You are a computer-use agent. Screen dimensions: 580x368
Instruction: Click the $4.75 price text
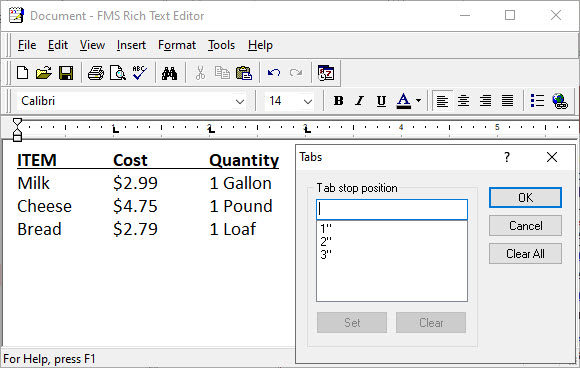point(135,206)
